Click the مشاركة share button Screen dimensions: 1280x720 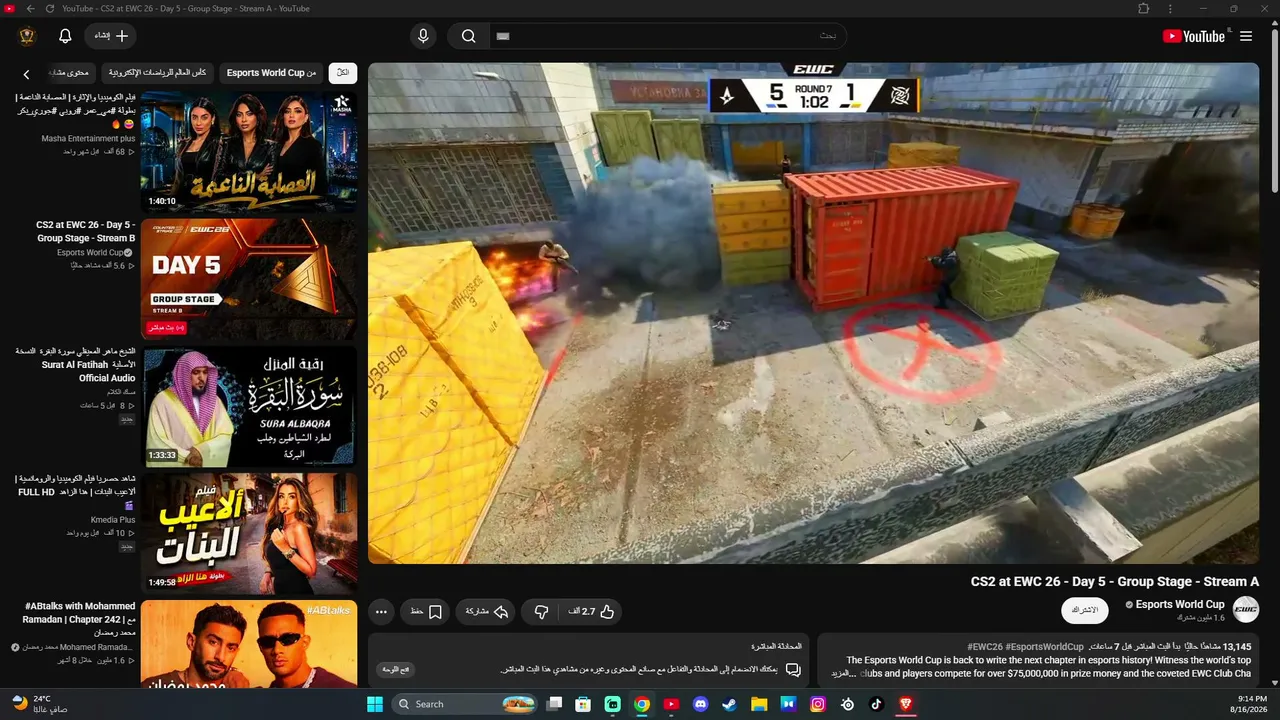pos(487,611)
